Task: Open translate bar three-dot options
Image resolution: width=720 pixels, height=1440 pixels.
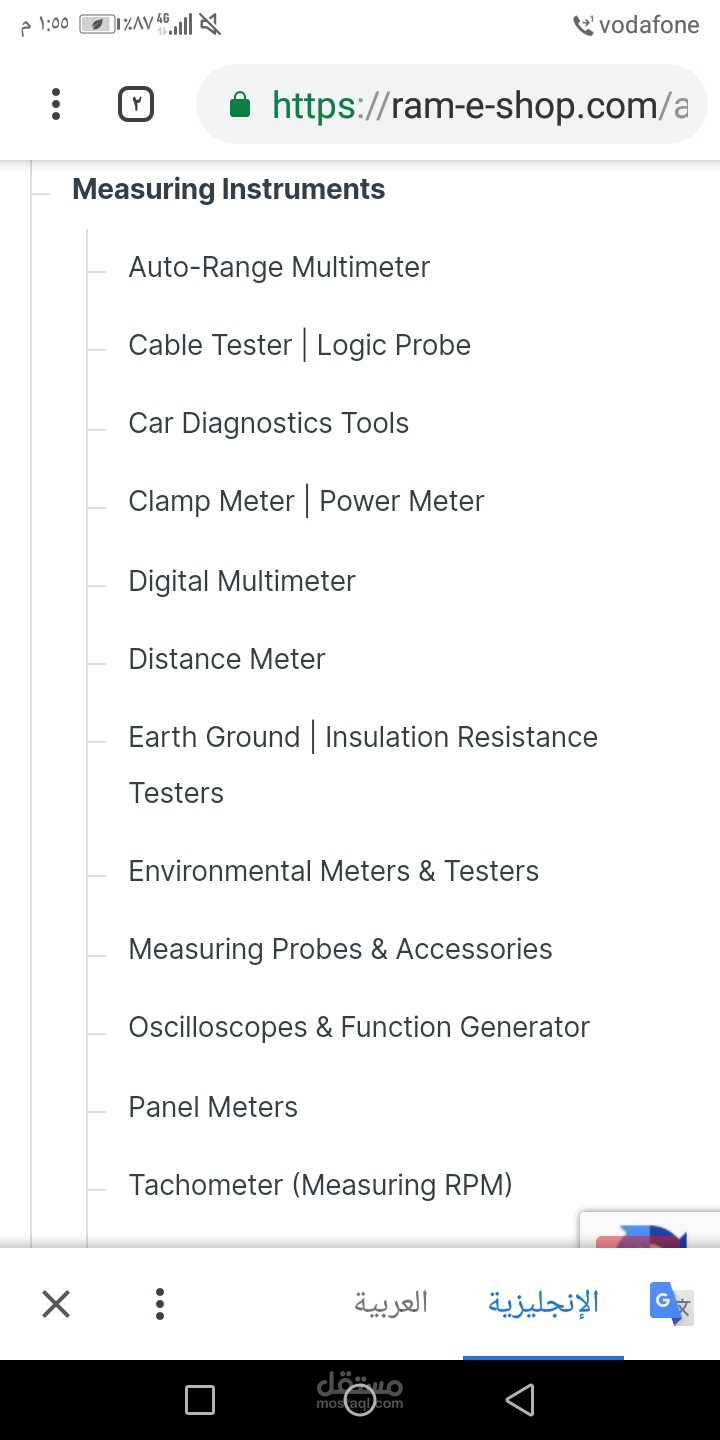Action: point(160,1303)
